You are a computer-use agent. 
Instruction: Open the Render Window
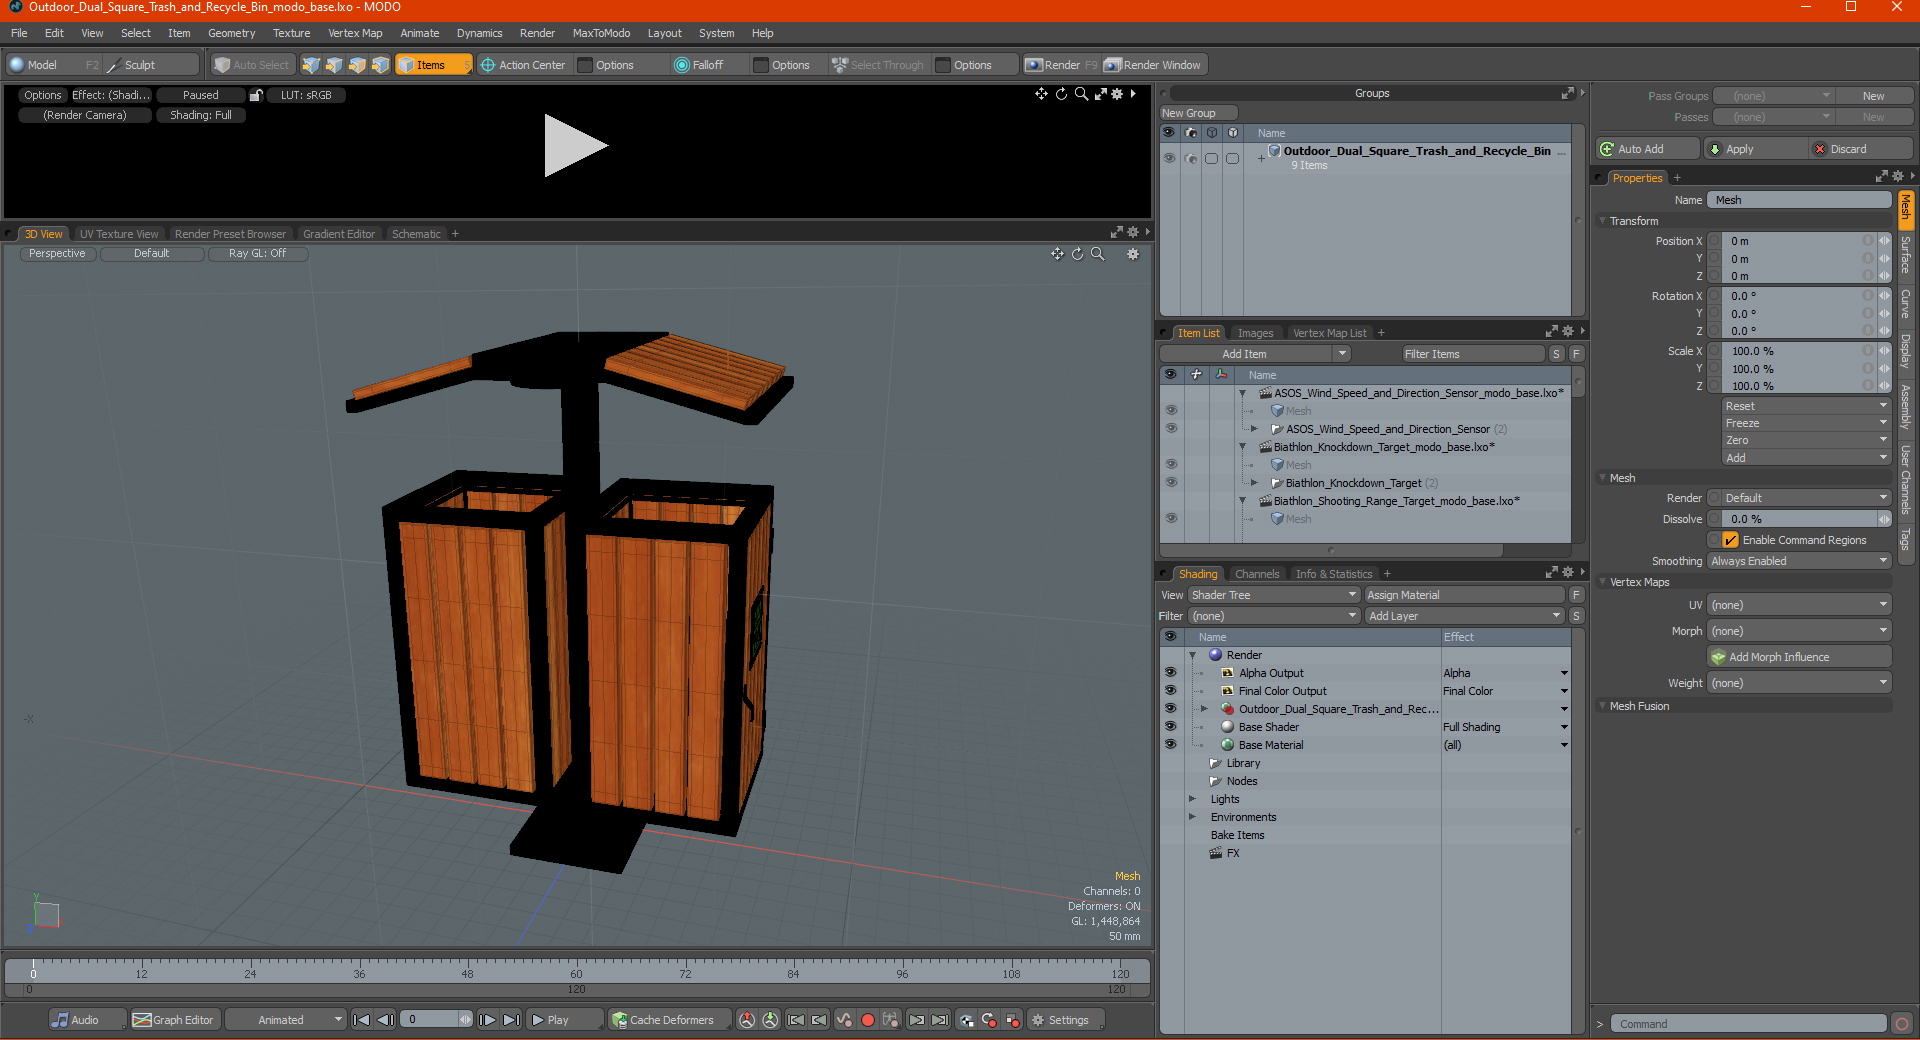pos(1154,65)
